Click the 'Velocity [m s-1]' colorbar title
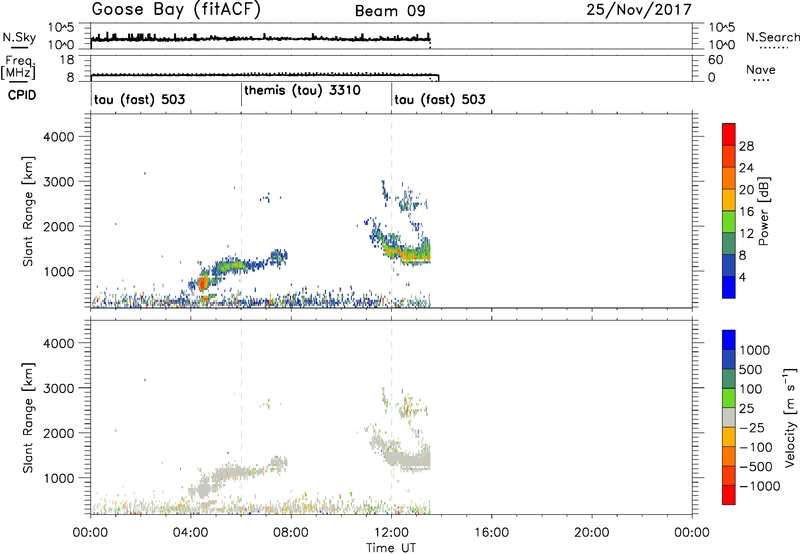The image size is (800, 554). (x=790, y=417)
